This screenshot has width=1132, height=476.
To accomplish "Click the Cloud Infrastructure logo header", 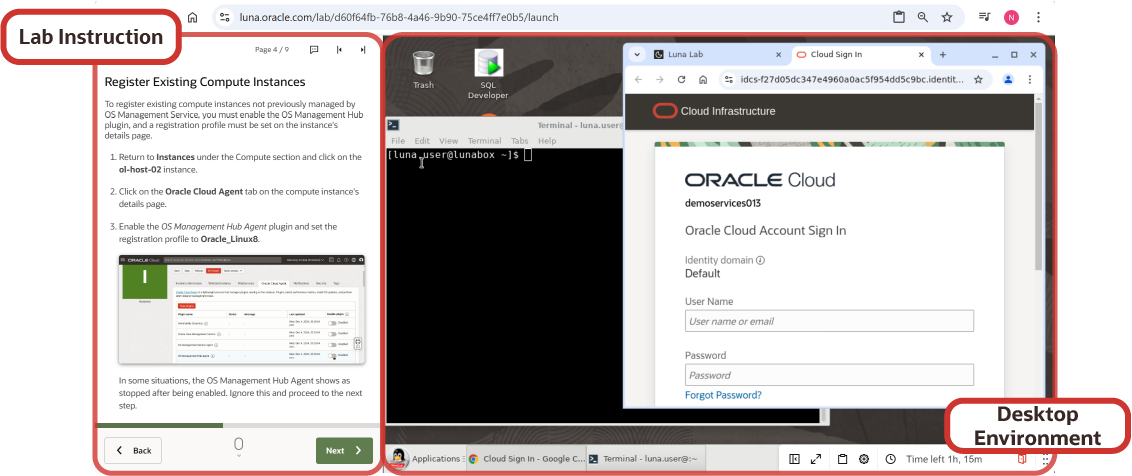I will 714,111.
